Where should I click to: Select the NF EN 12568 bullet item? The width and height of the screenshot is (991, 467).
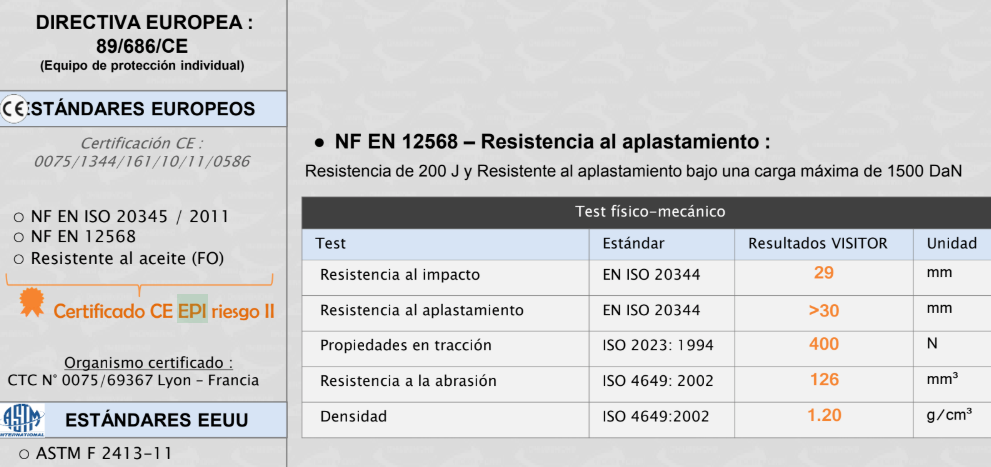tap(75, 237)
